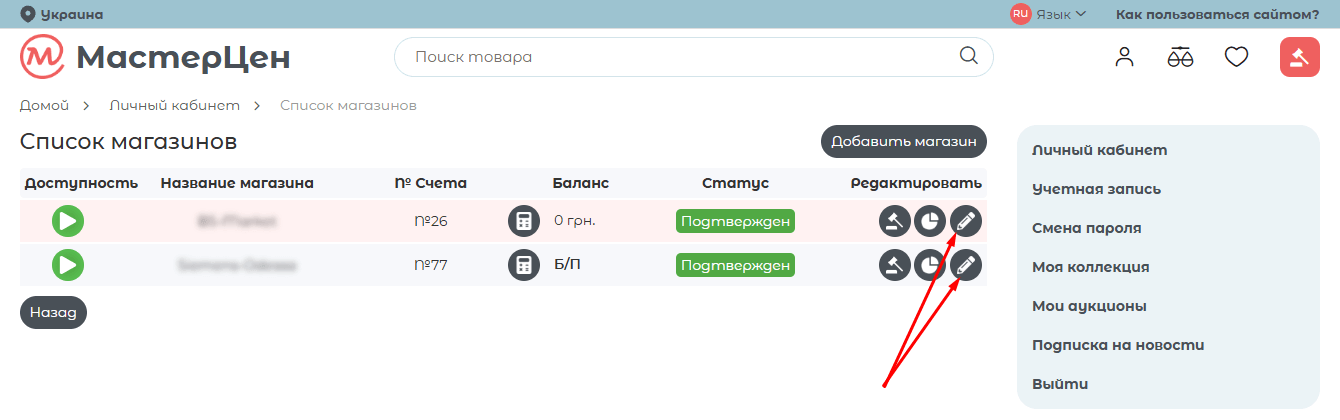Click the auction gavel icon in row №26
1340x420 pixels.
tap(895, 221)
